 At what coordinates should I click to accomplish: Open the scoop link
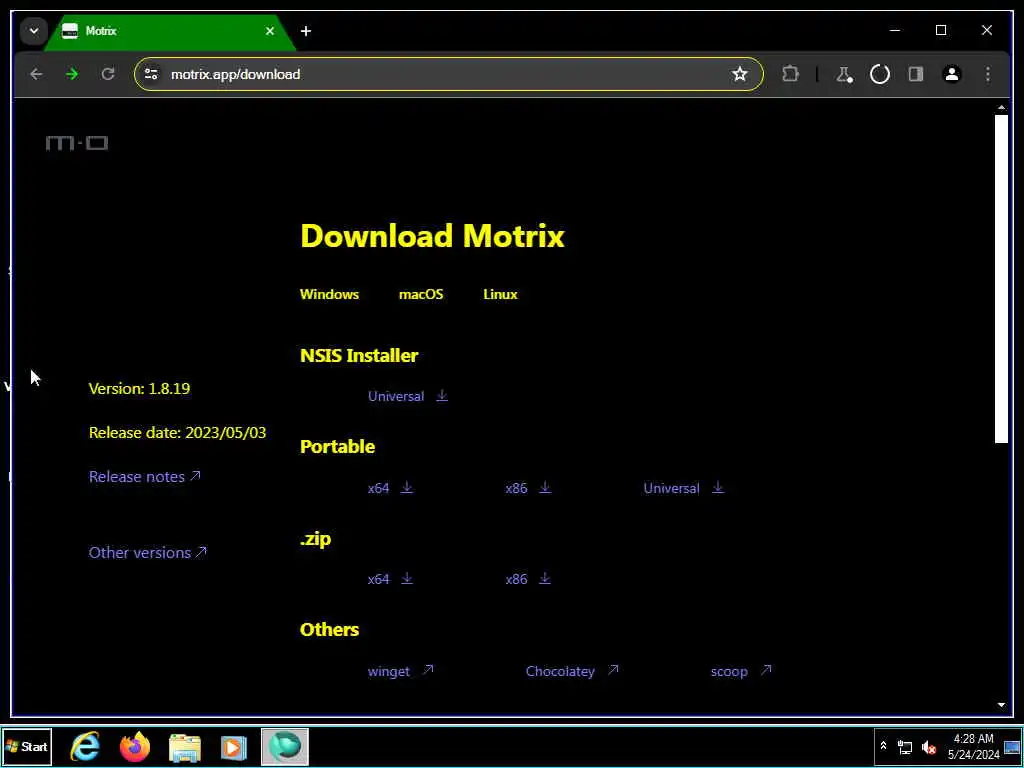[x=729, y=671]
